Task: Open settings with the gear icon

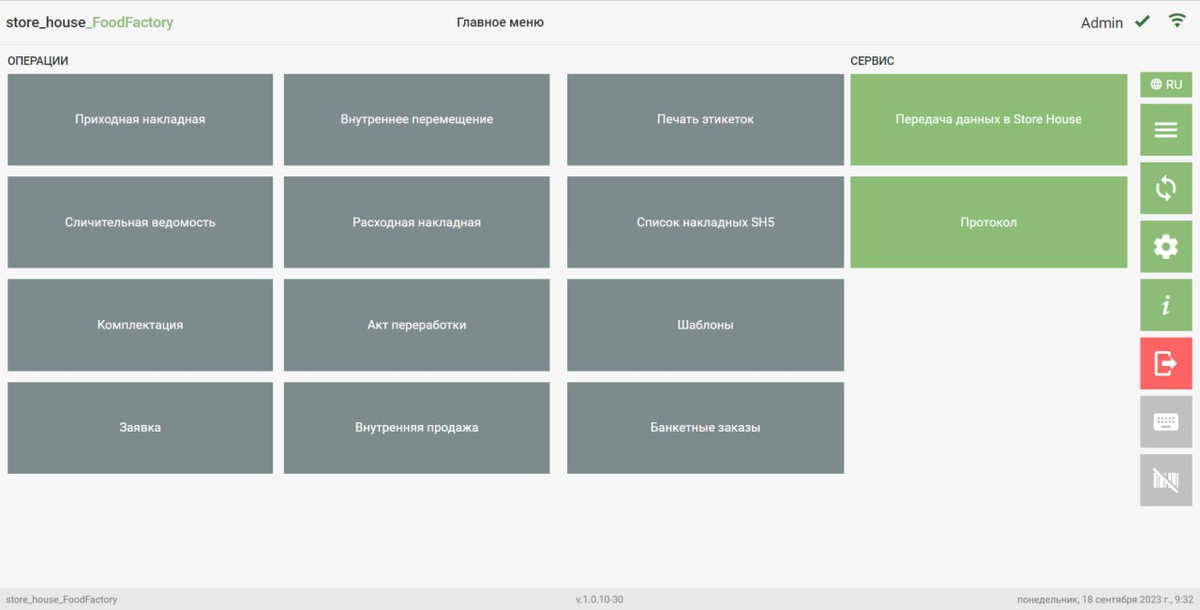Action: click(1166, 247)
